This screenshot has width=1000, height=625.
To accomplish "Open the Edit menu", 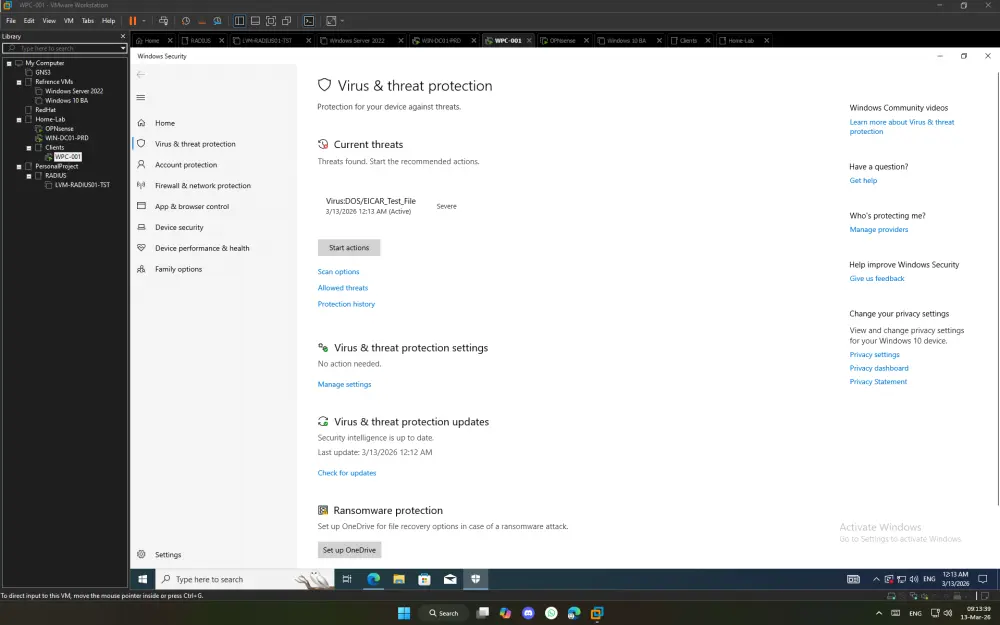I will [x=29, y=20].
